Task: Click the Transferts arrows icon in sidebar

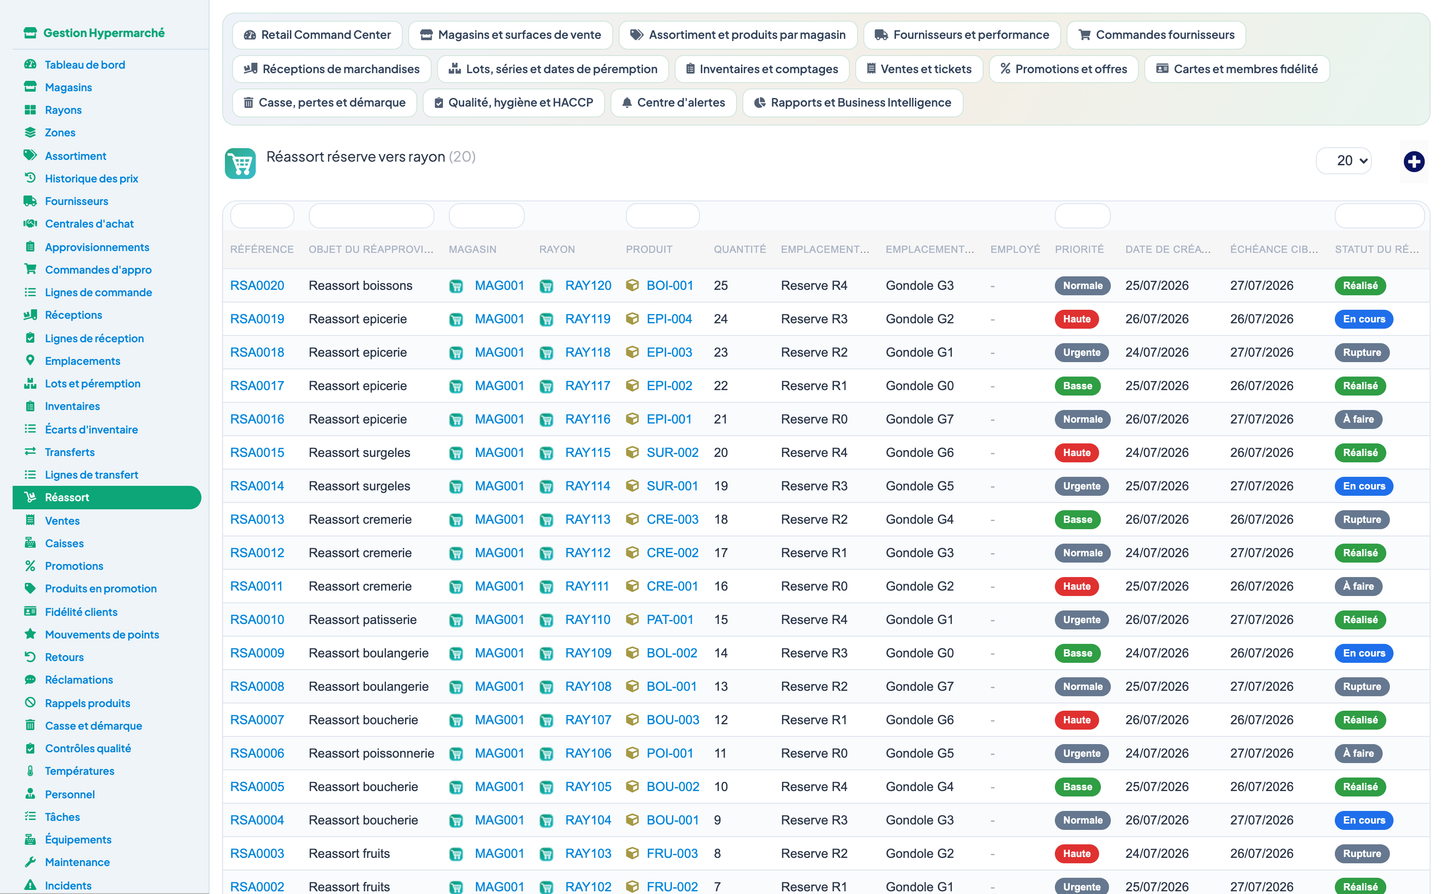Action: click(30, 452)
